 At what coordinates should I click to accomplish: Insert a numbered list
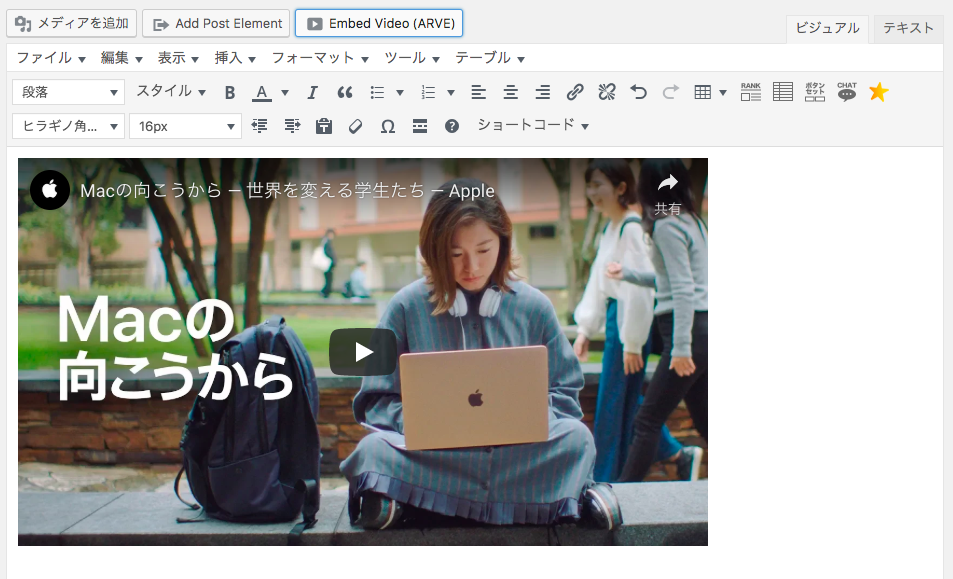[x=428, y=92]
